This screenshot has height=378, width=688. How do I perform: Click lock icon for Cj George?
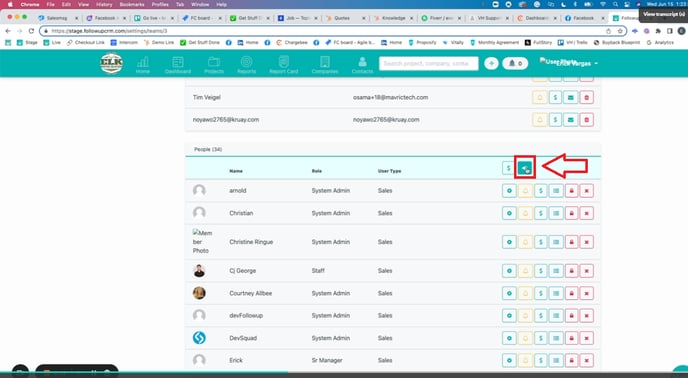571,271
